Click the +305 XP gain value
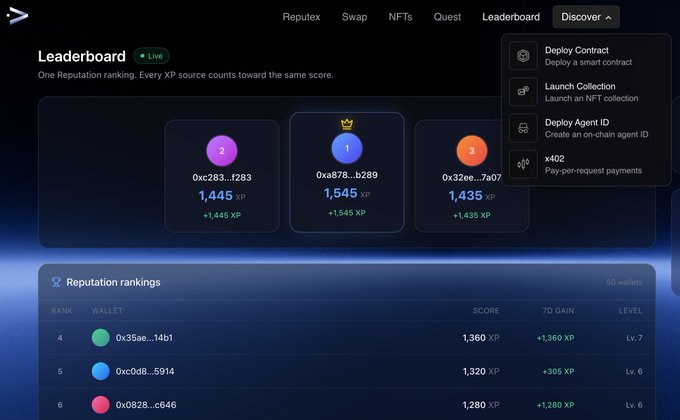 558,371
